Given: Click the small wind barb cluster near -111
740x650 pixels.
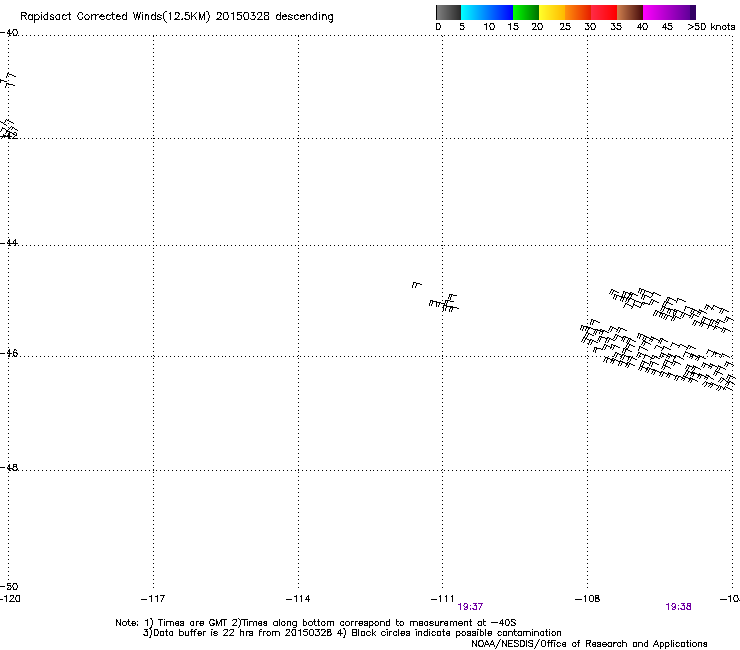Looking at the screenshot, I should 443,303.
